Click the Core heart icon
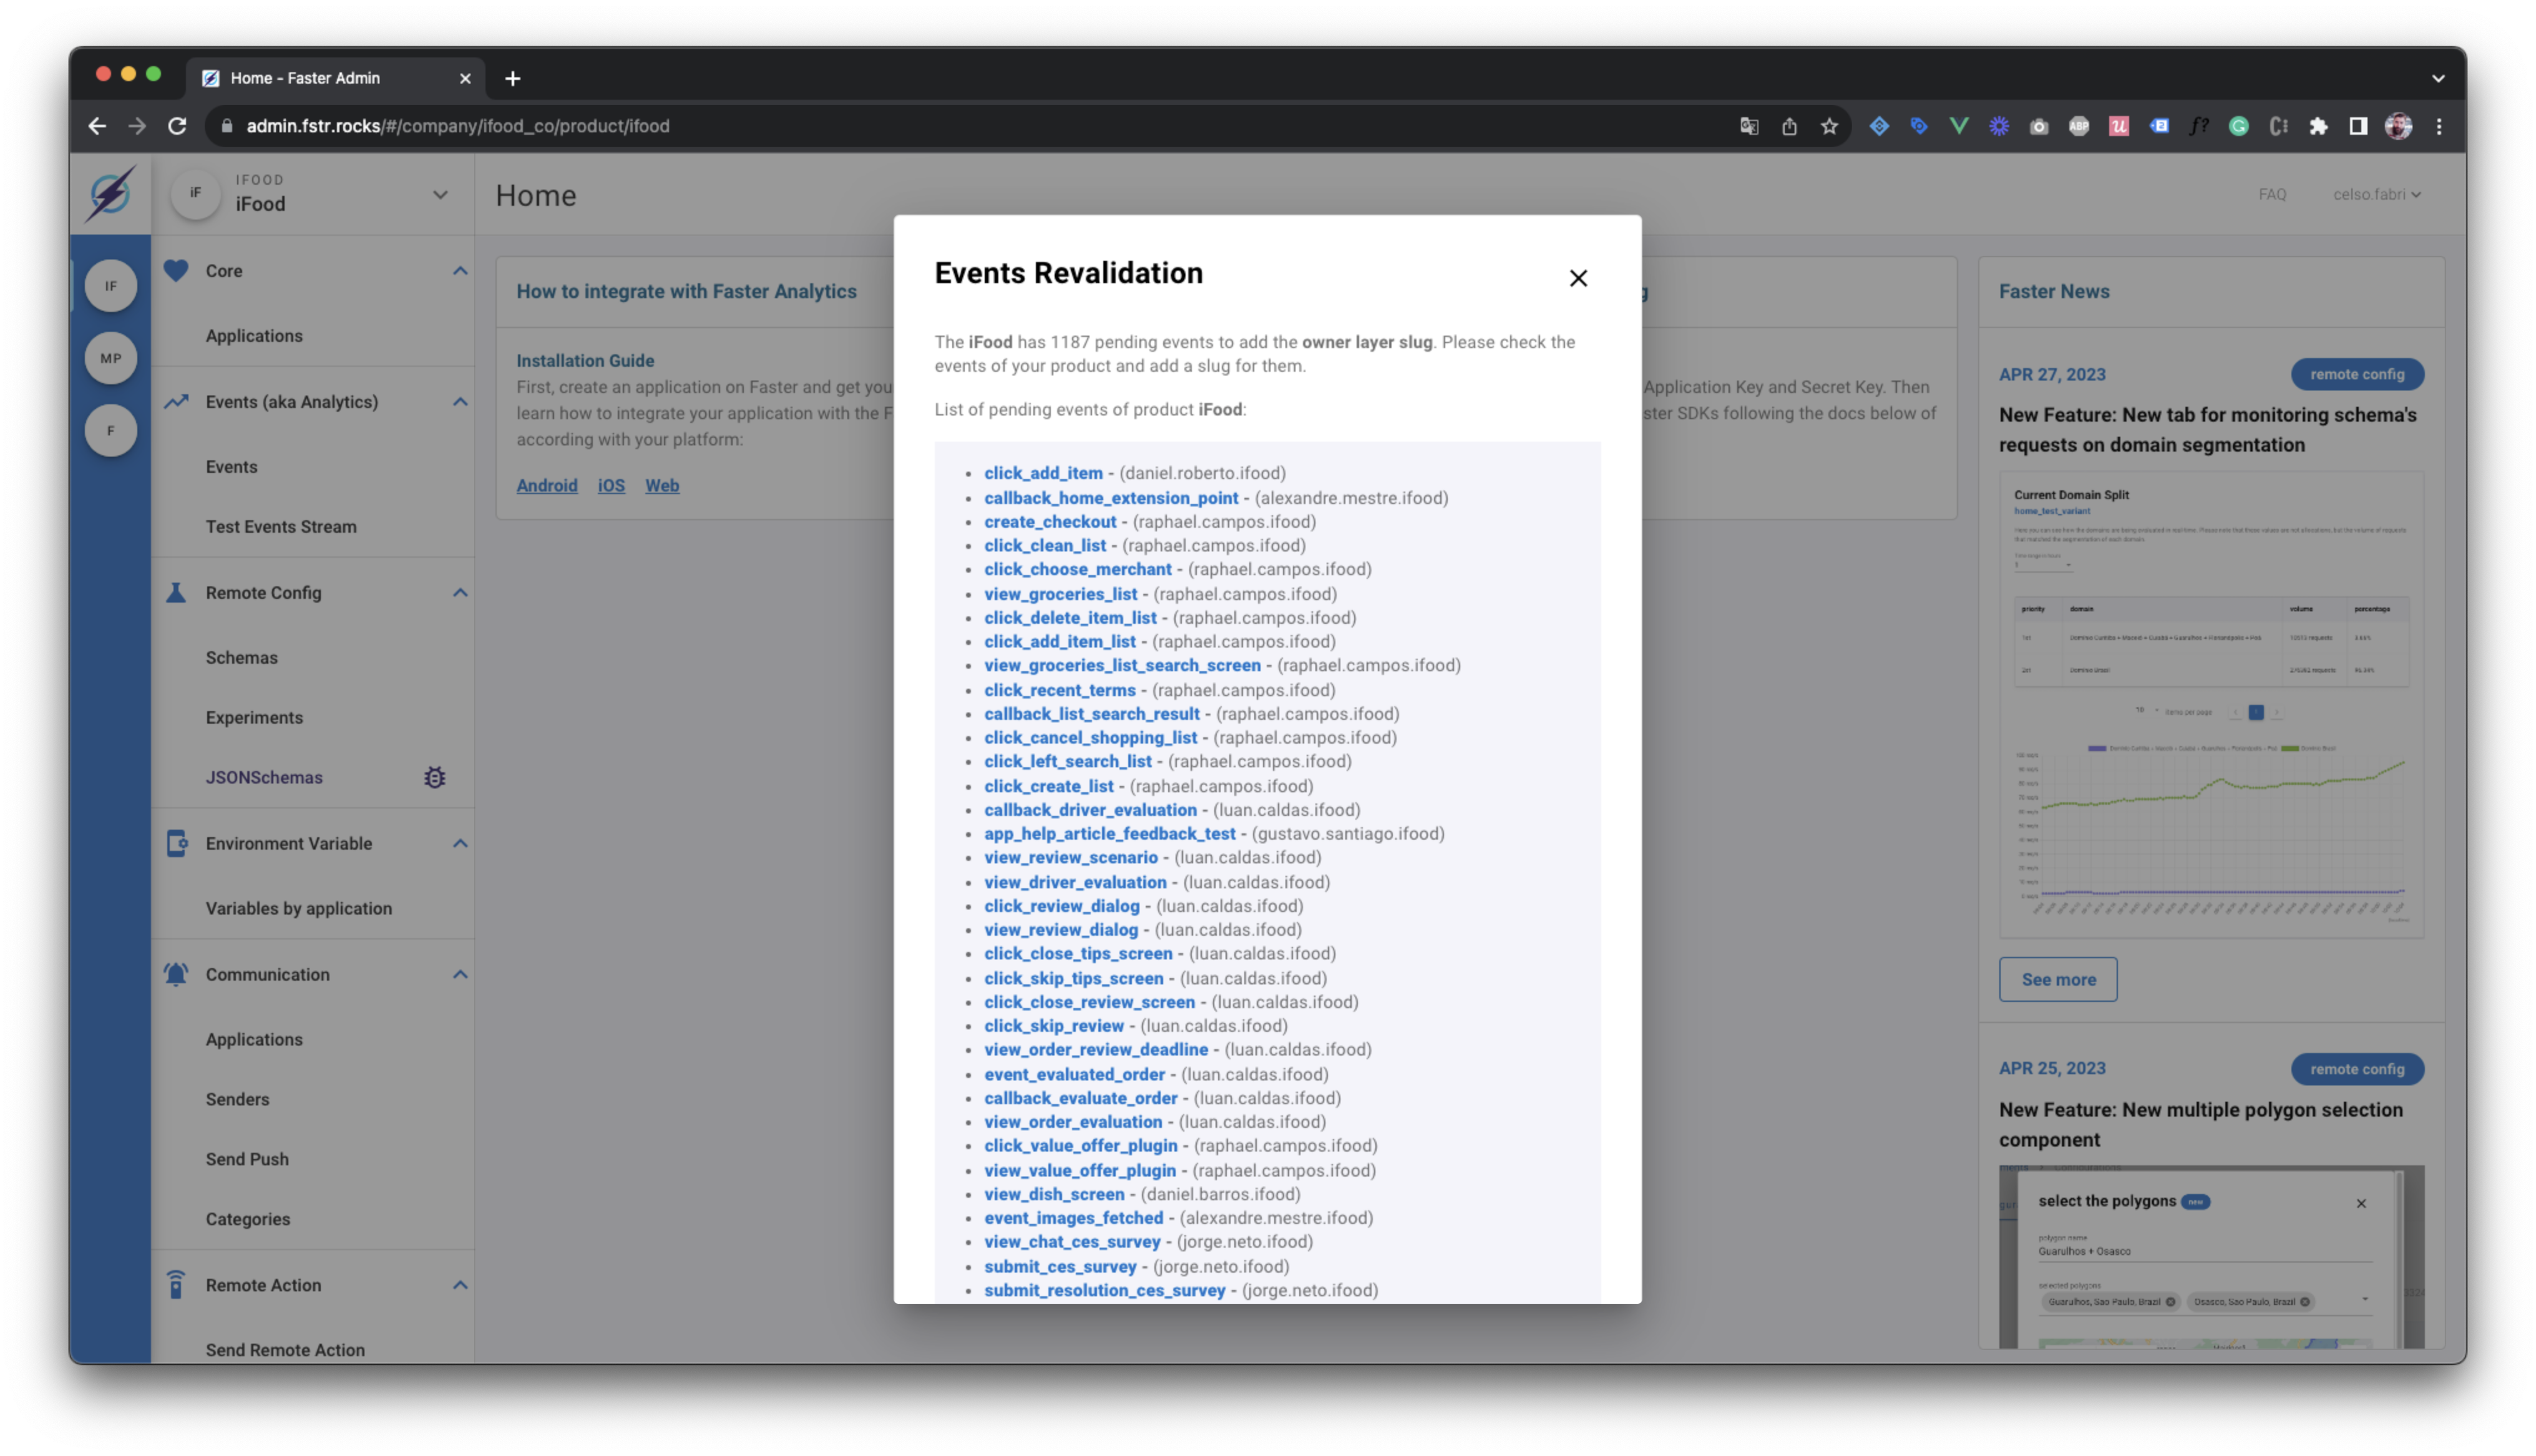Image resolution: width=2536 pixels, height=1456 pixels. click(x=176, y=270)
